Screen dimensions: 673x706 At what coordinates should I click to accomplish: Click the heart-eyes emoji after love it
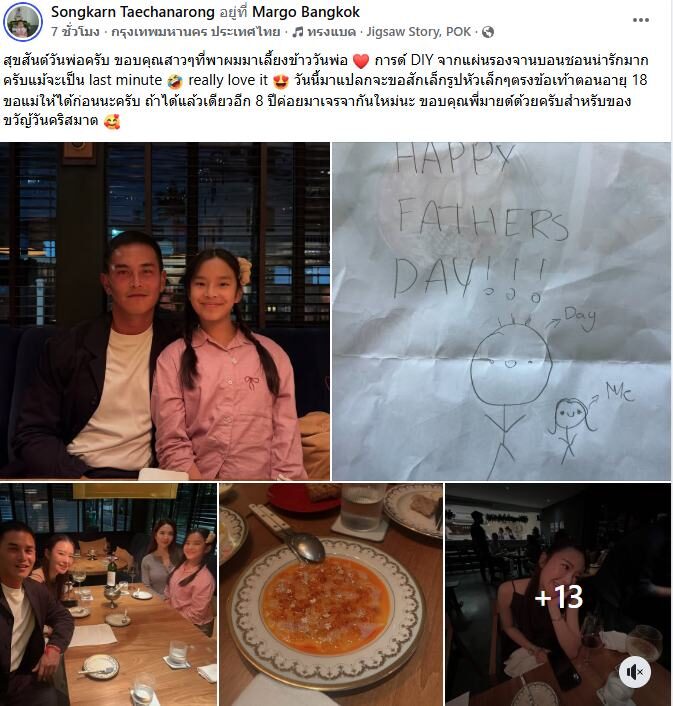click(281, 81)
